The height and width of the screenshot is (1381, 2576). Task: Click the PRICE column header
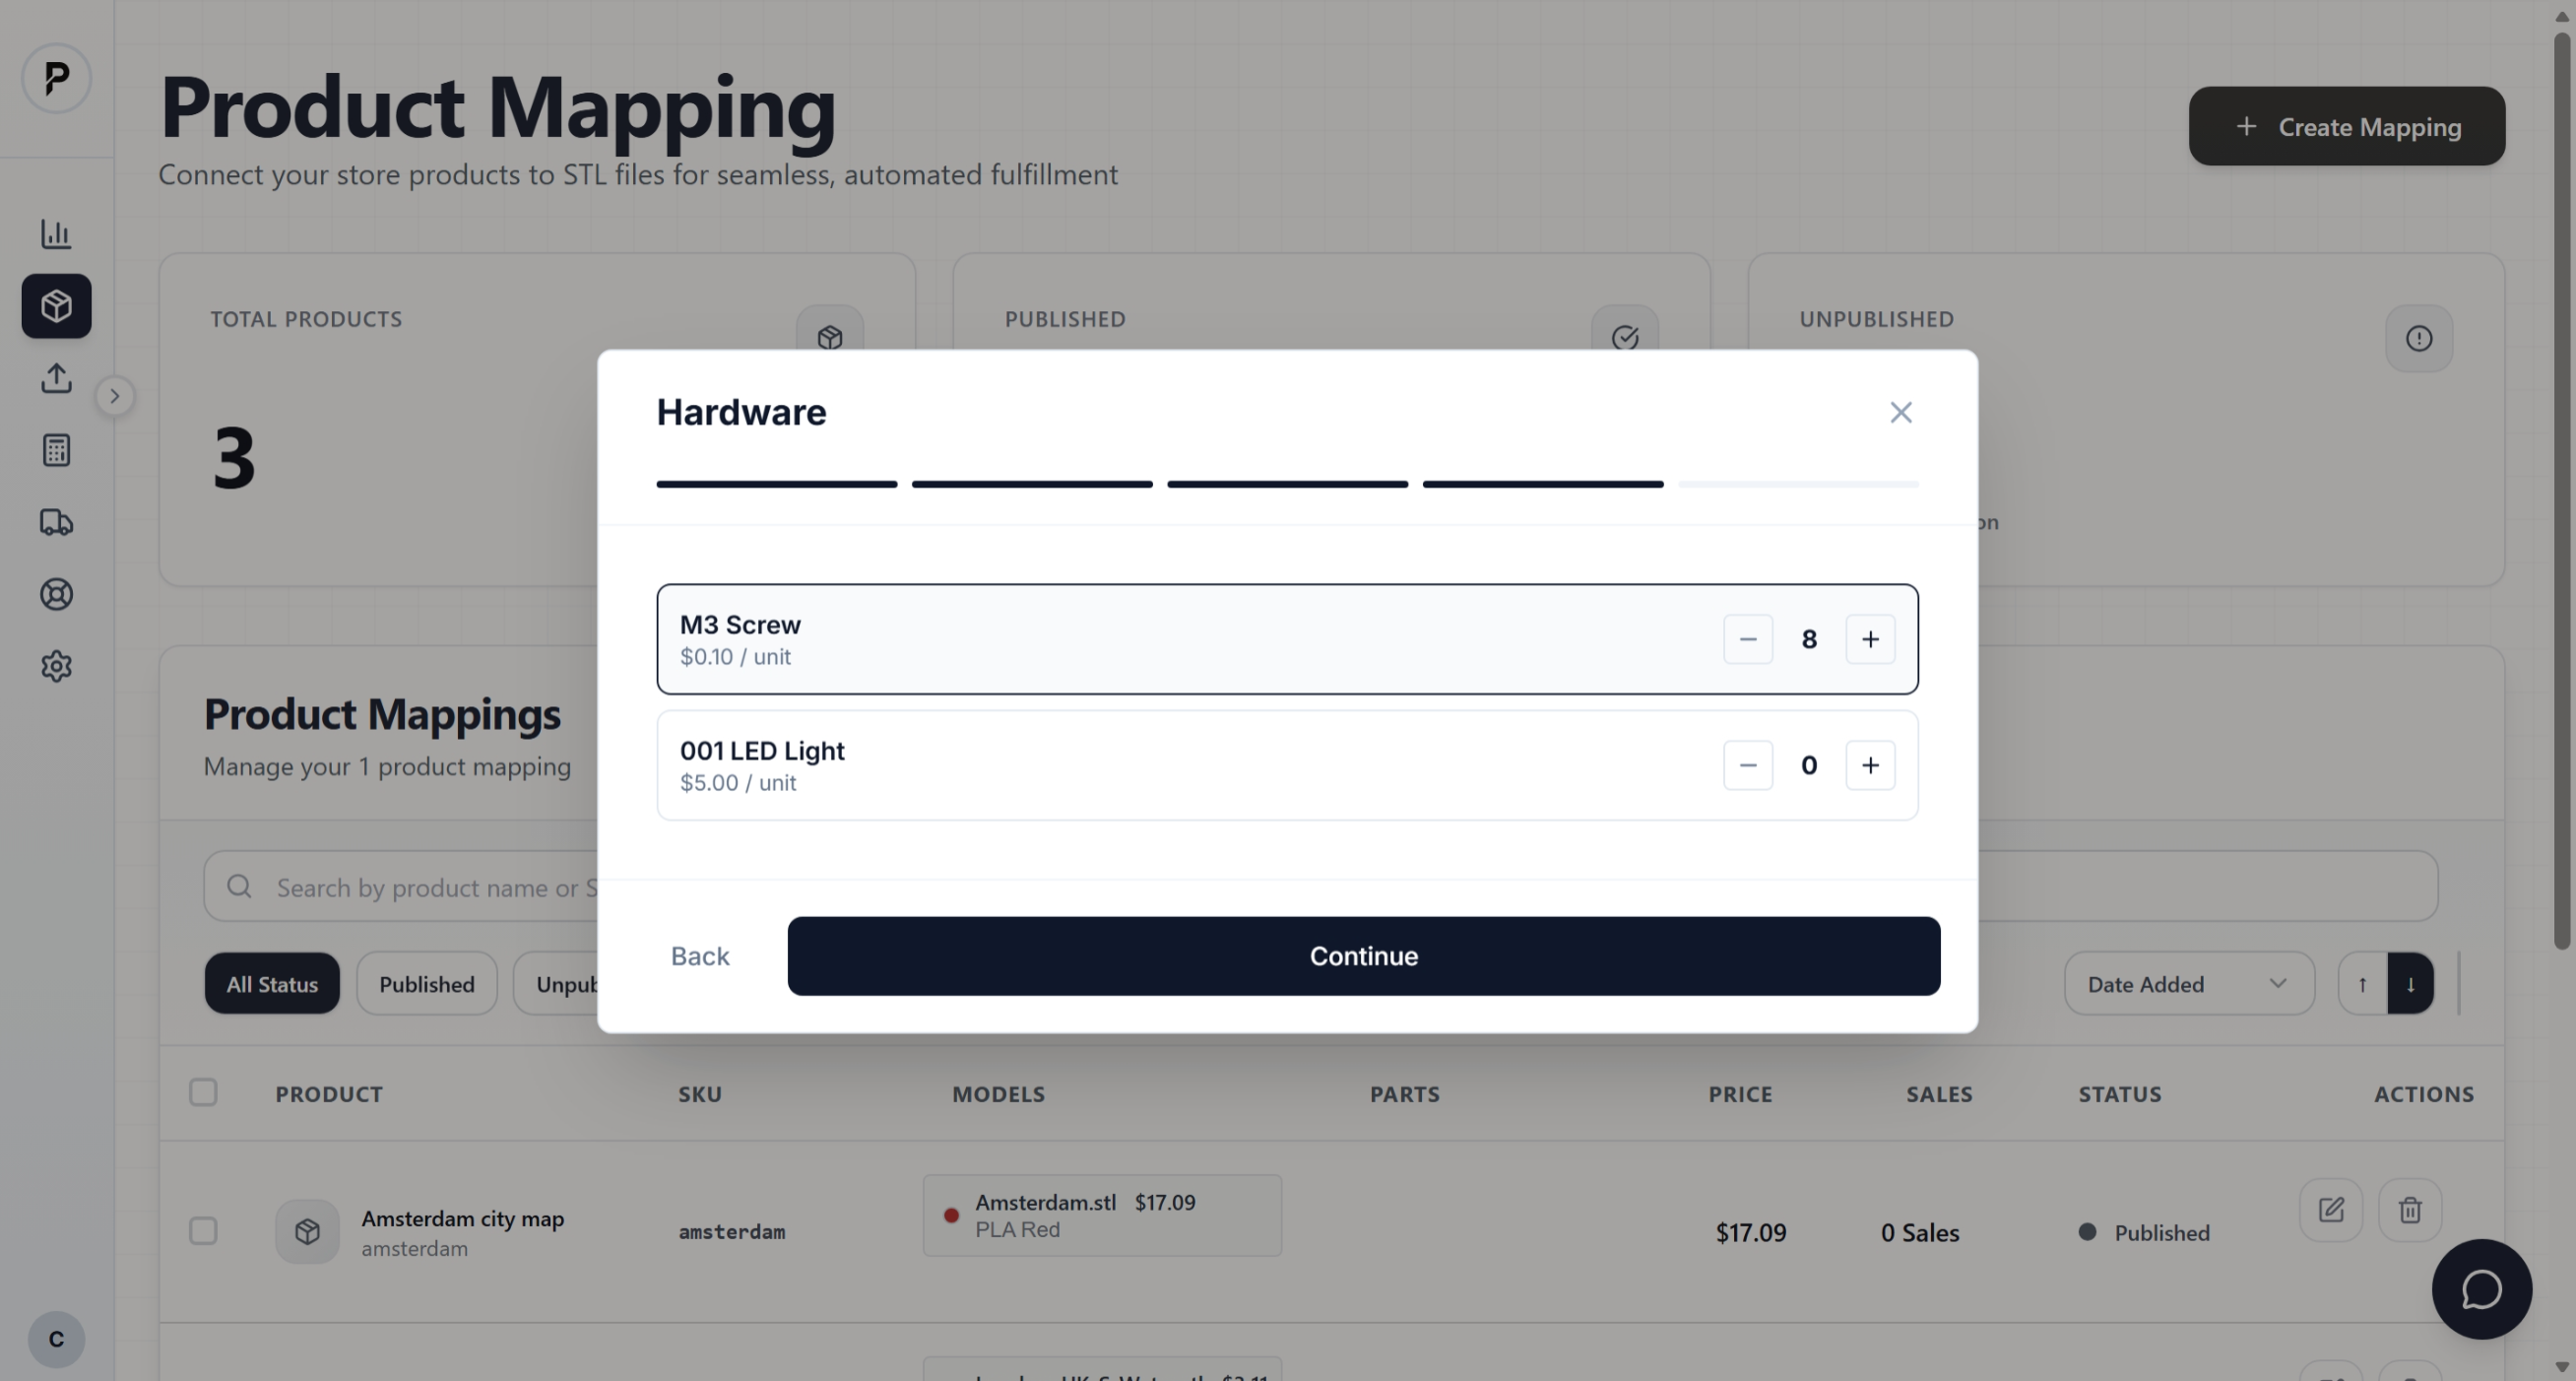point(1740,1094)
